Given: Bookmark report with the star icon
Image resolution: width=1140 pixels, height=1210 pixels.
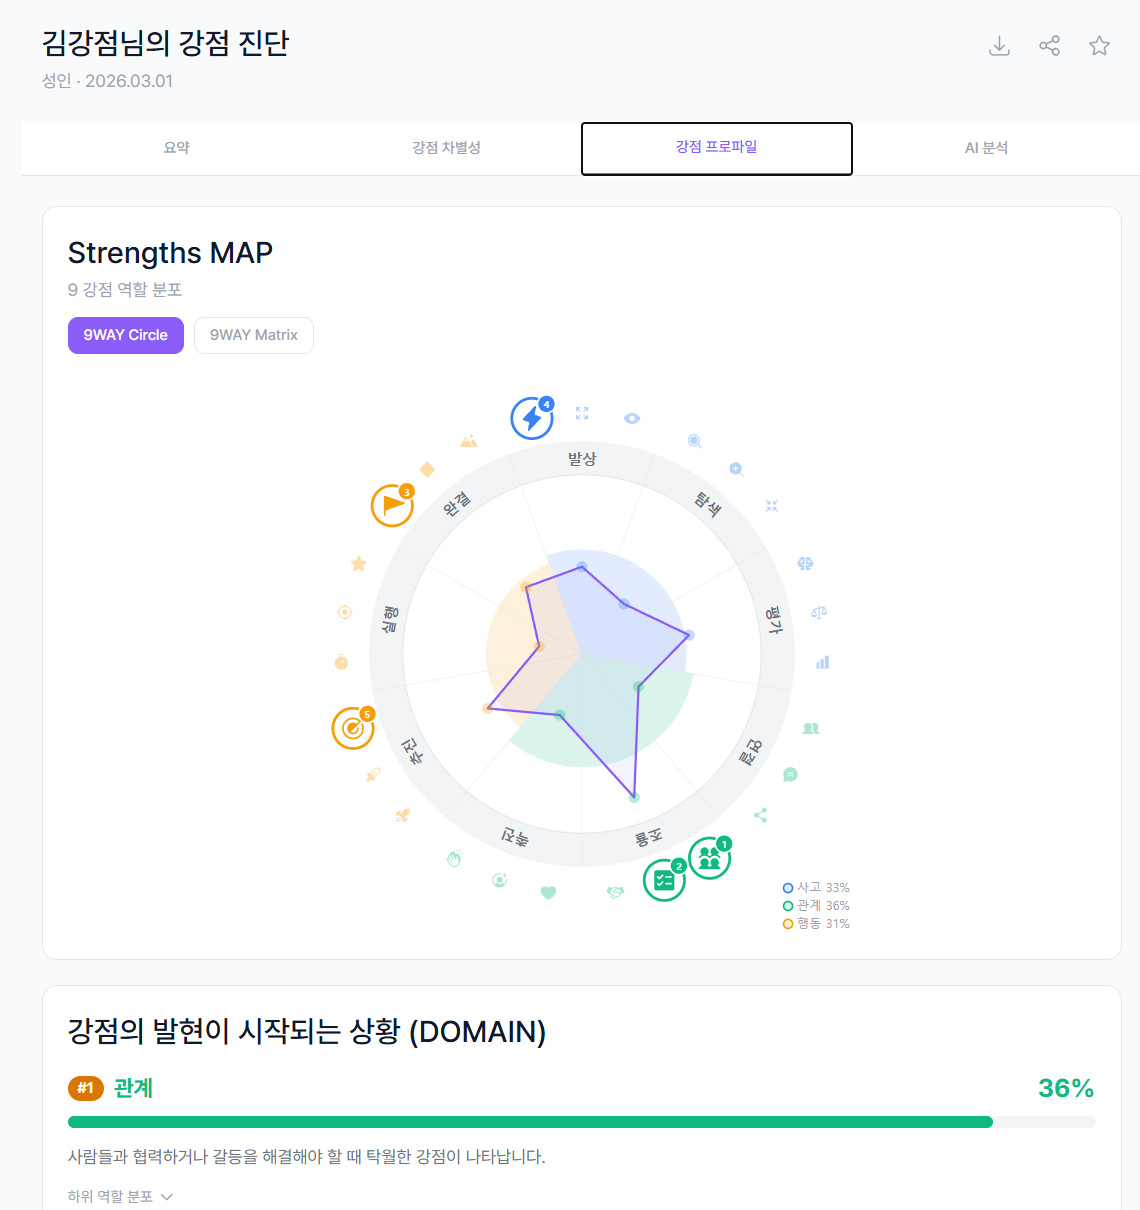Looking at the screenshot, I should pos(1099,46).
